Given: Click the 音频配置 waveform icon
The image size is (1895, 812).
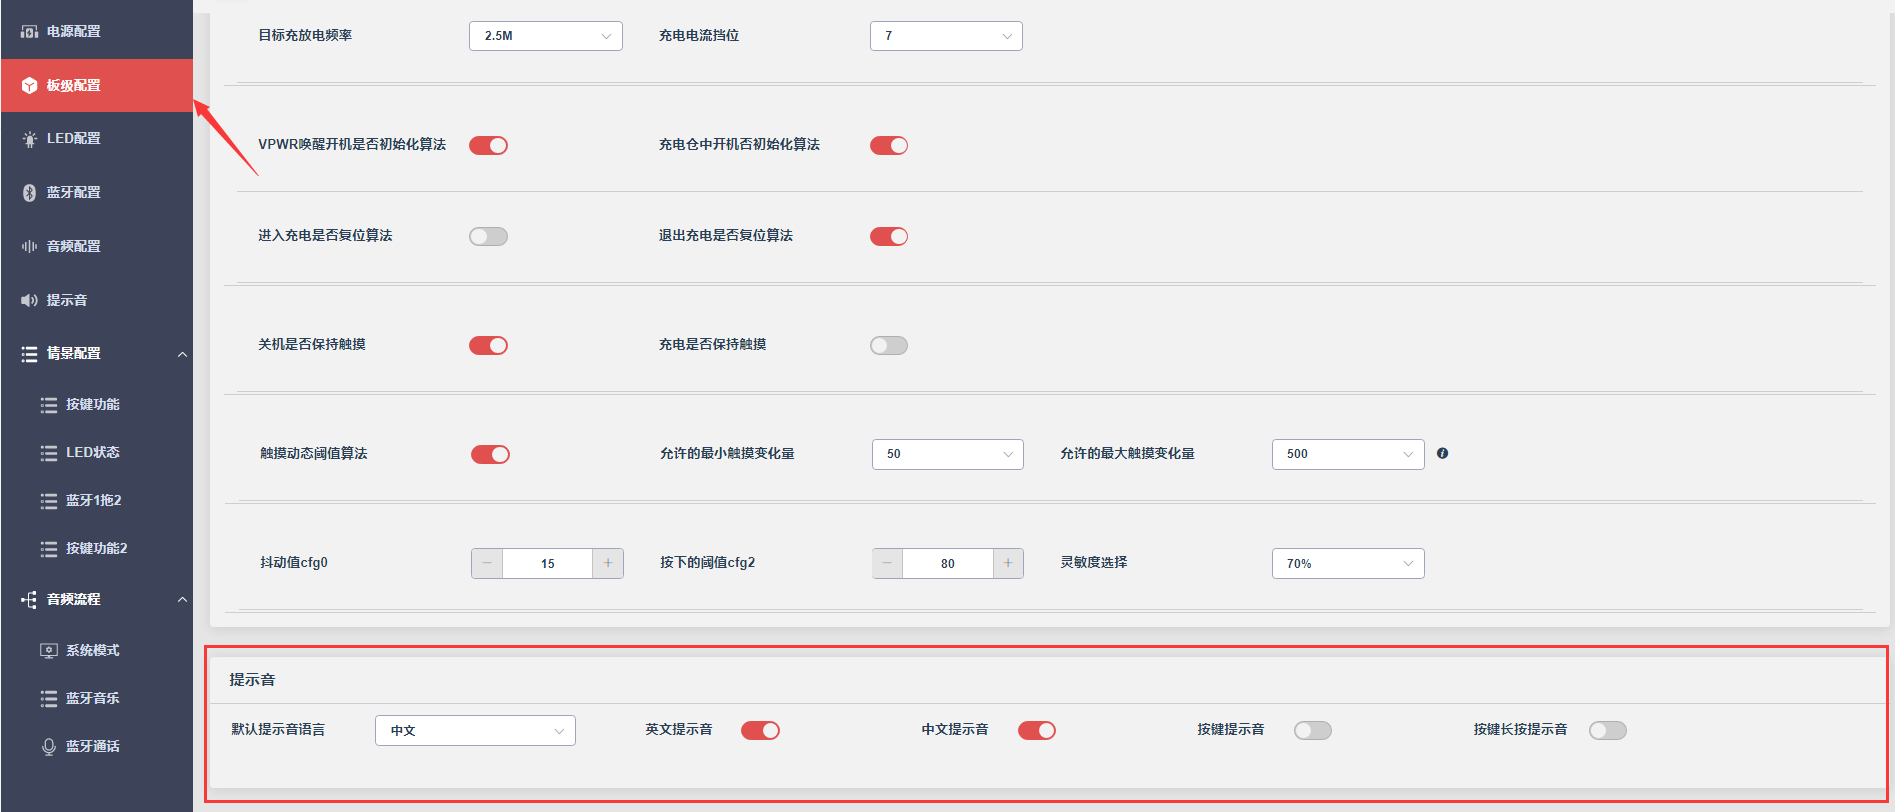Looking at the screenshot, I should 30,246.
